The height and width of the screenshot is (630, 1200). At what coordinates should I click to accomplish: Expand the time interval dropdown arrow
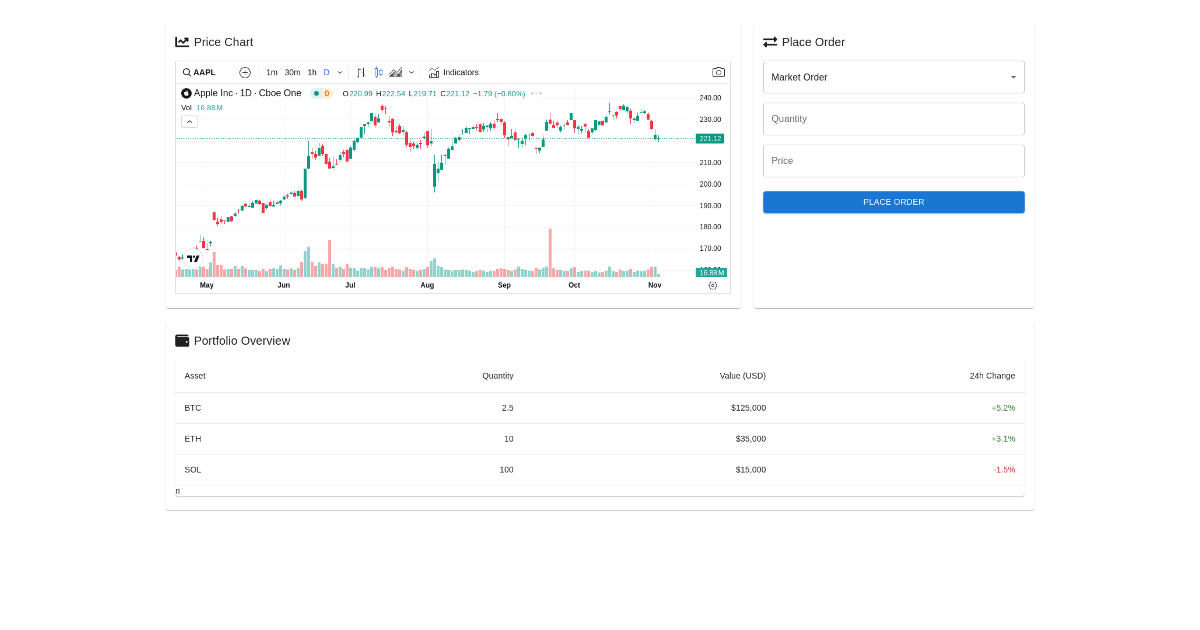340,72
